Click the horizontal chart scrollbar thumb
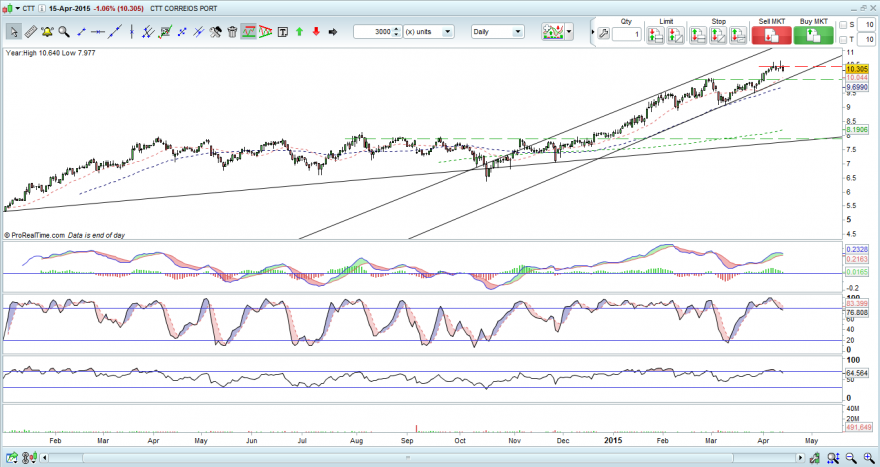The image size is (880, 467). tap(409, 457)
